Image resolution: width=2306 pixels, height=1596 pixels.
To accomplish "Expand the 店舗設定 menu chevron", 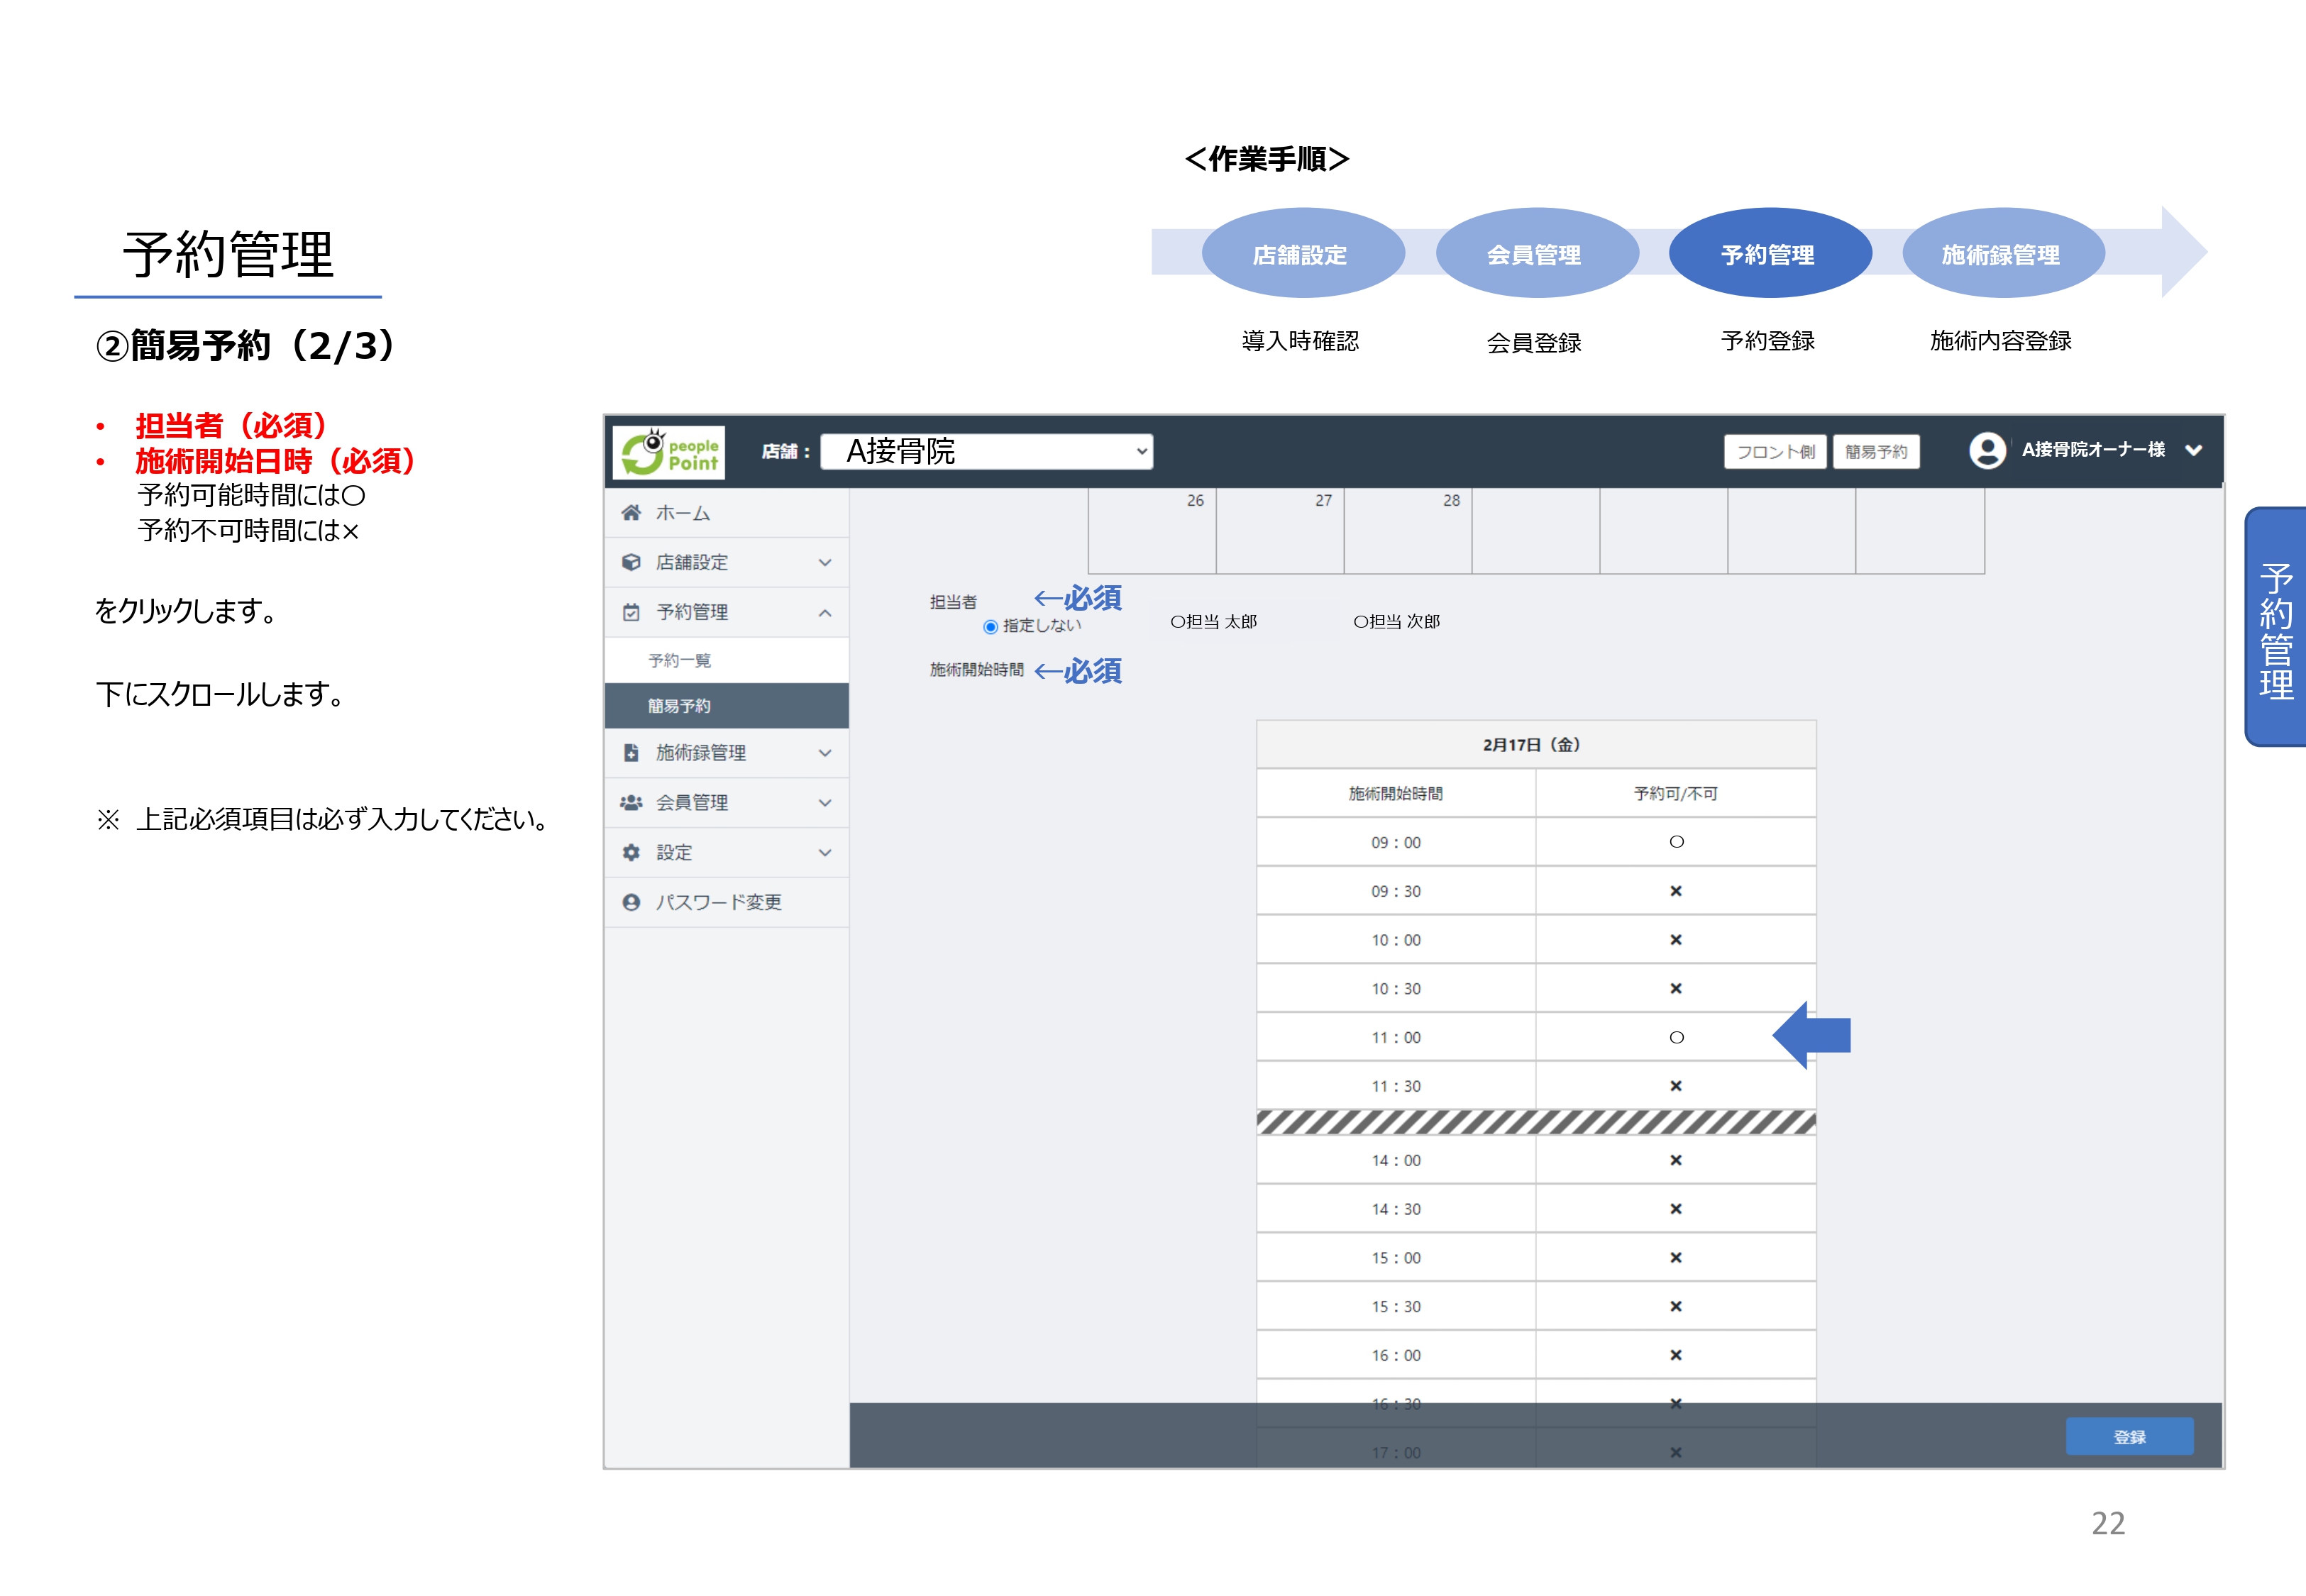I will (825, 562).
